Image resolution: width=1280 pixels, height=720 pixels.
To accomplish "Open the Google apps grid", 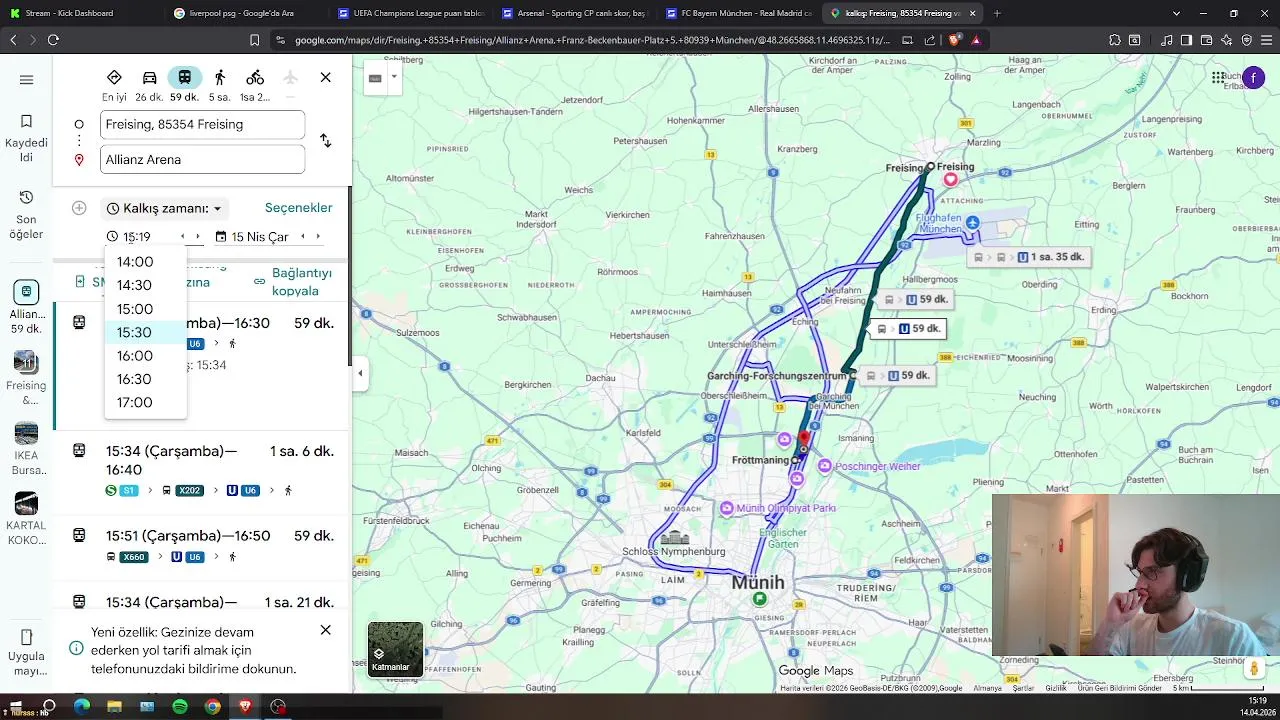I will click(1218, 78).
